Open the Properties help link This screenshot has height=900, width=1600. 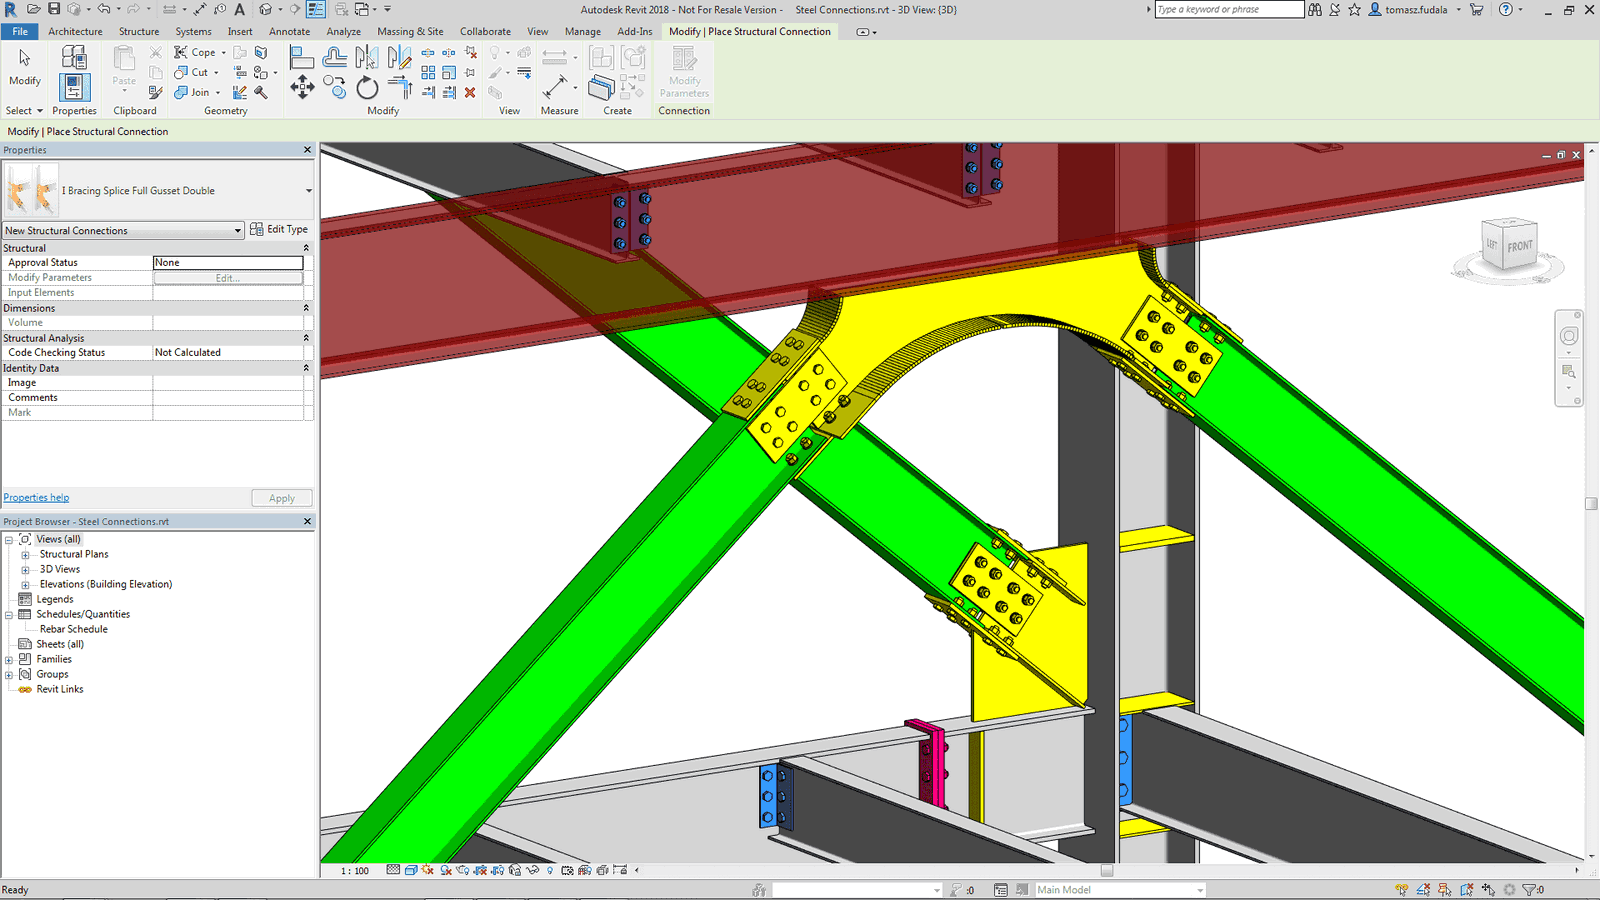(x=36, y=497)
